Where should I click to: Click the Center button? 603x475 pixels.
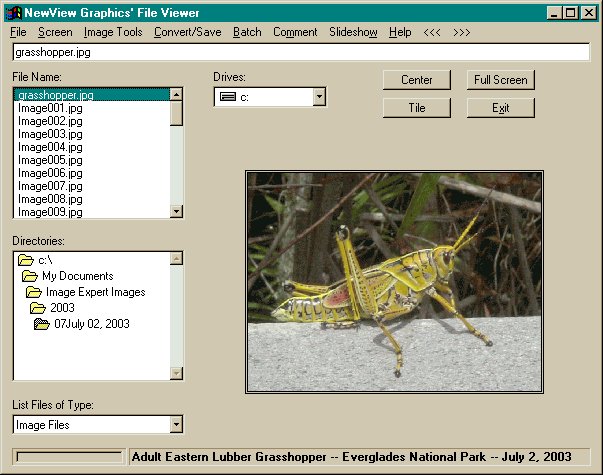click(416, 80)
